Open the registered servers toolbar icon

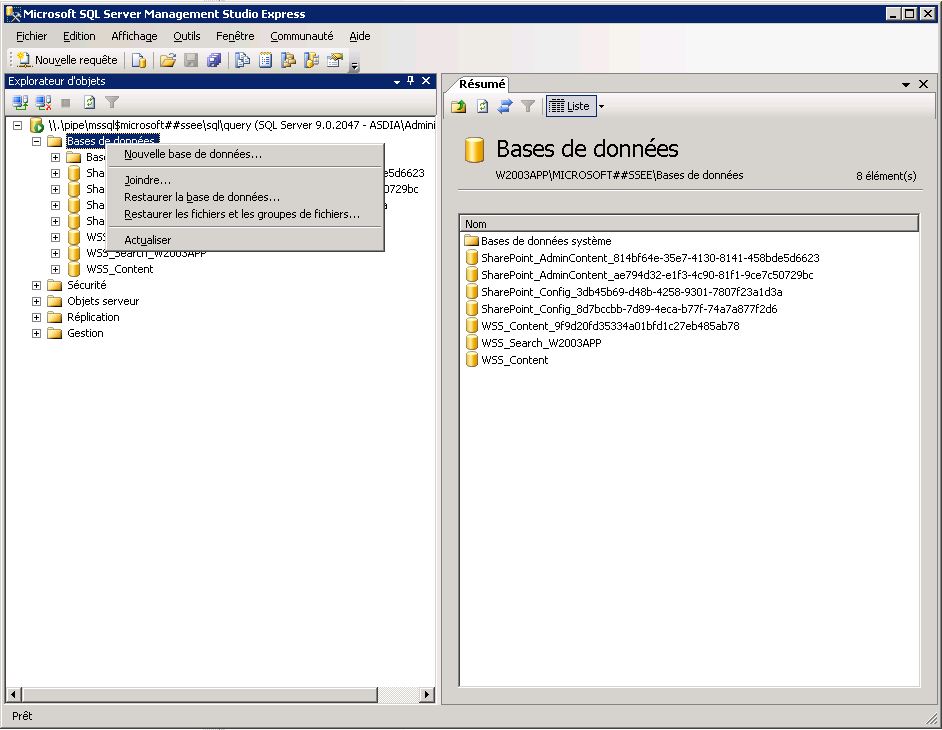click(x=242, y=60)
